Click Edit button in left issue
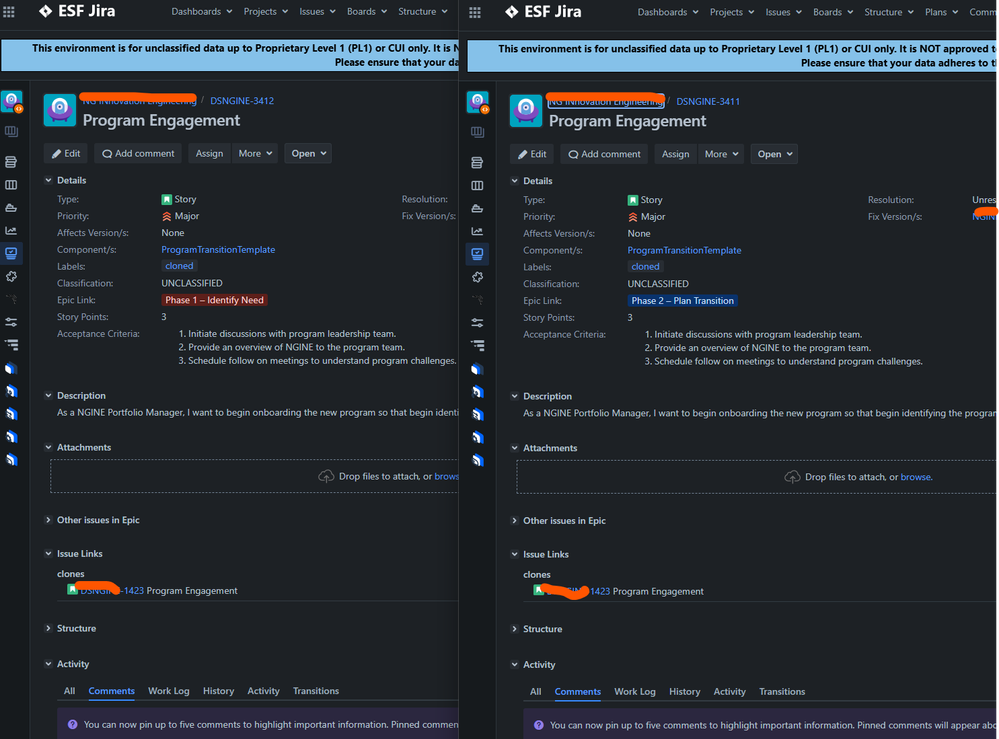The image size is (999, 739). [x=66, y=154]
